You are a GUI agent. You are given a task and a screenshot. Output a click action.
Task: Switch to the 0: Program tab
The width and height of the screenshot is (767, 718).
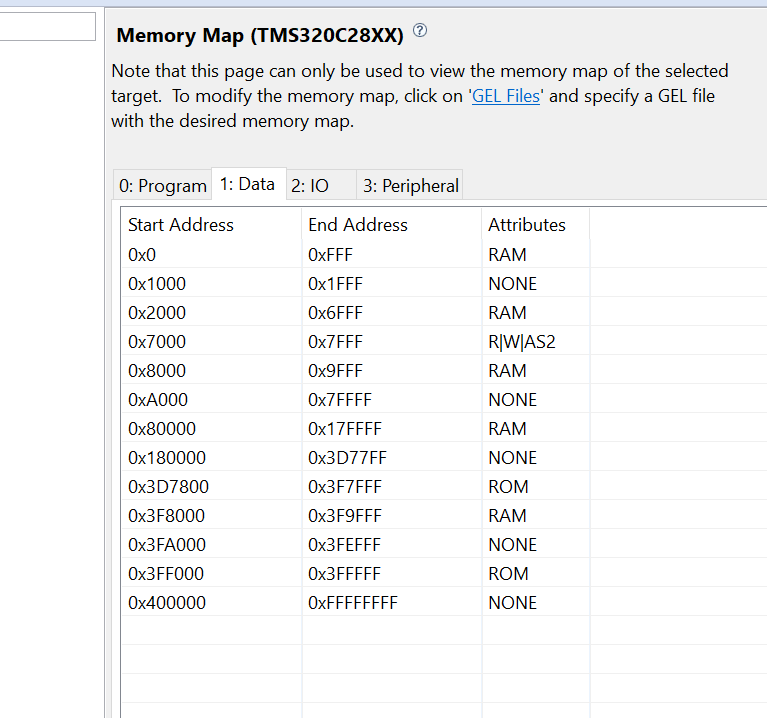[x=163, y=186]
